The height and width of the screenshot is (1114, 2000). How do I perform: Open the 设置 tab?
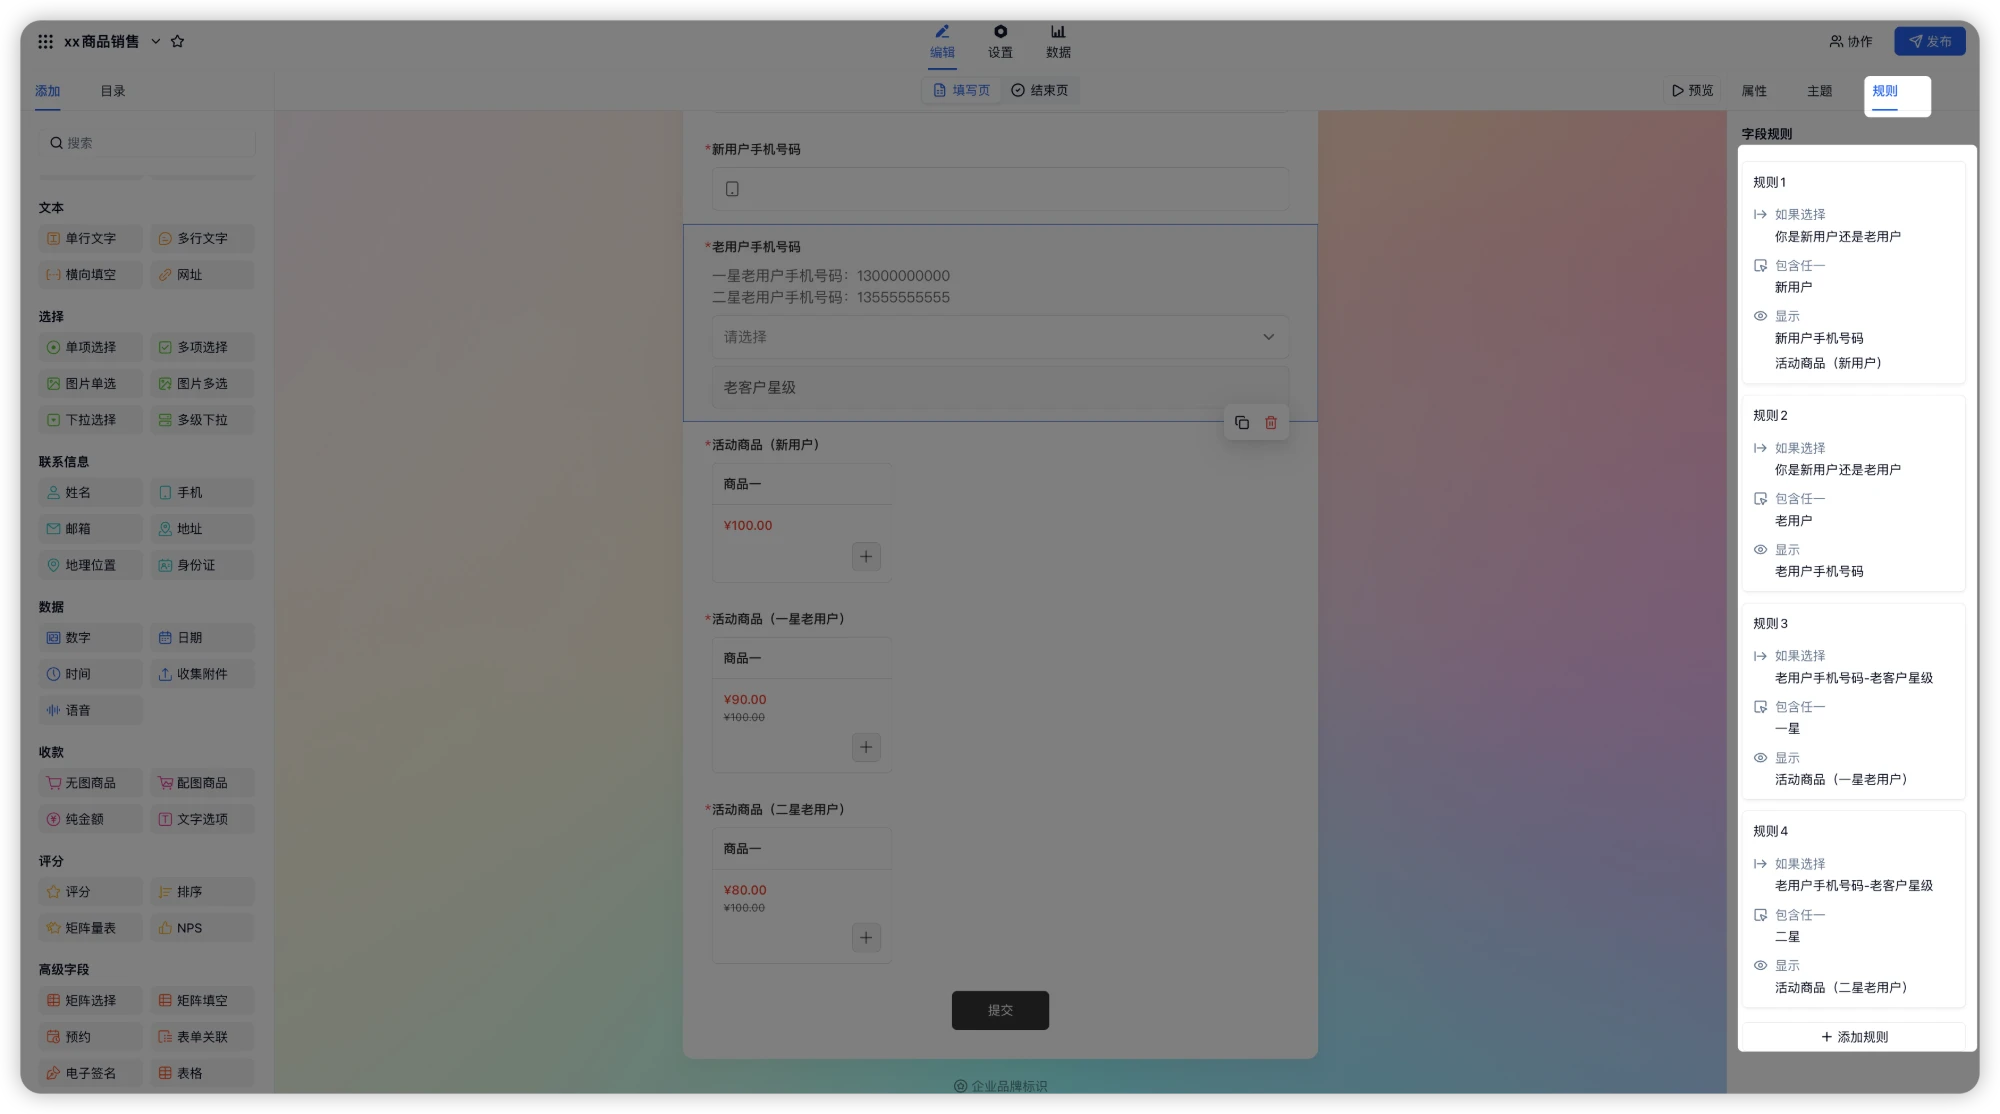1000,42
